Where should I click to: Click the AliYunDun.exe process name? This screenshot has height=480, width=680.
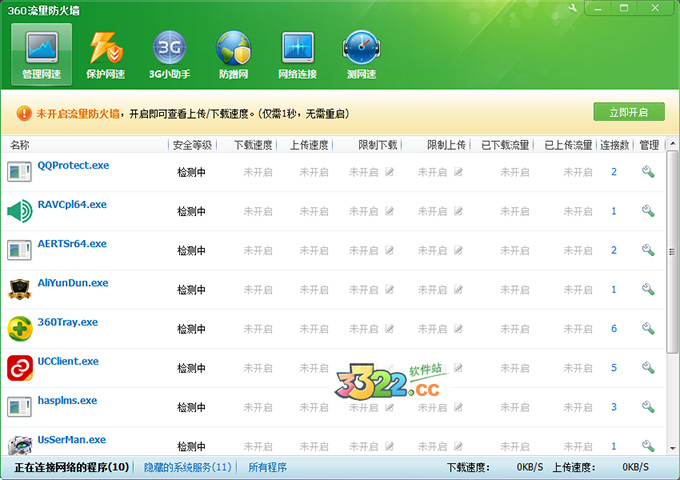72,283
